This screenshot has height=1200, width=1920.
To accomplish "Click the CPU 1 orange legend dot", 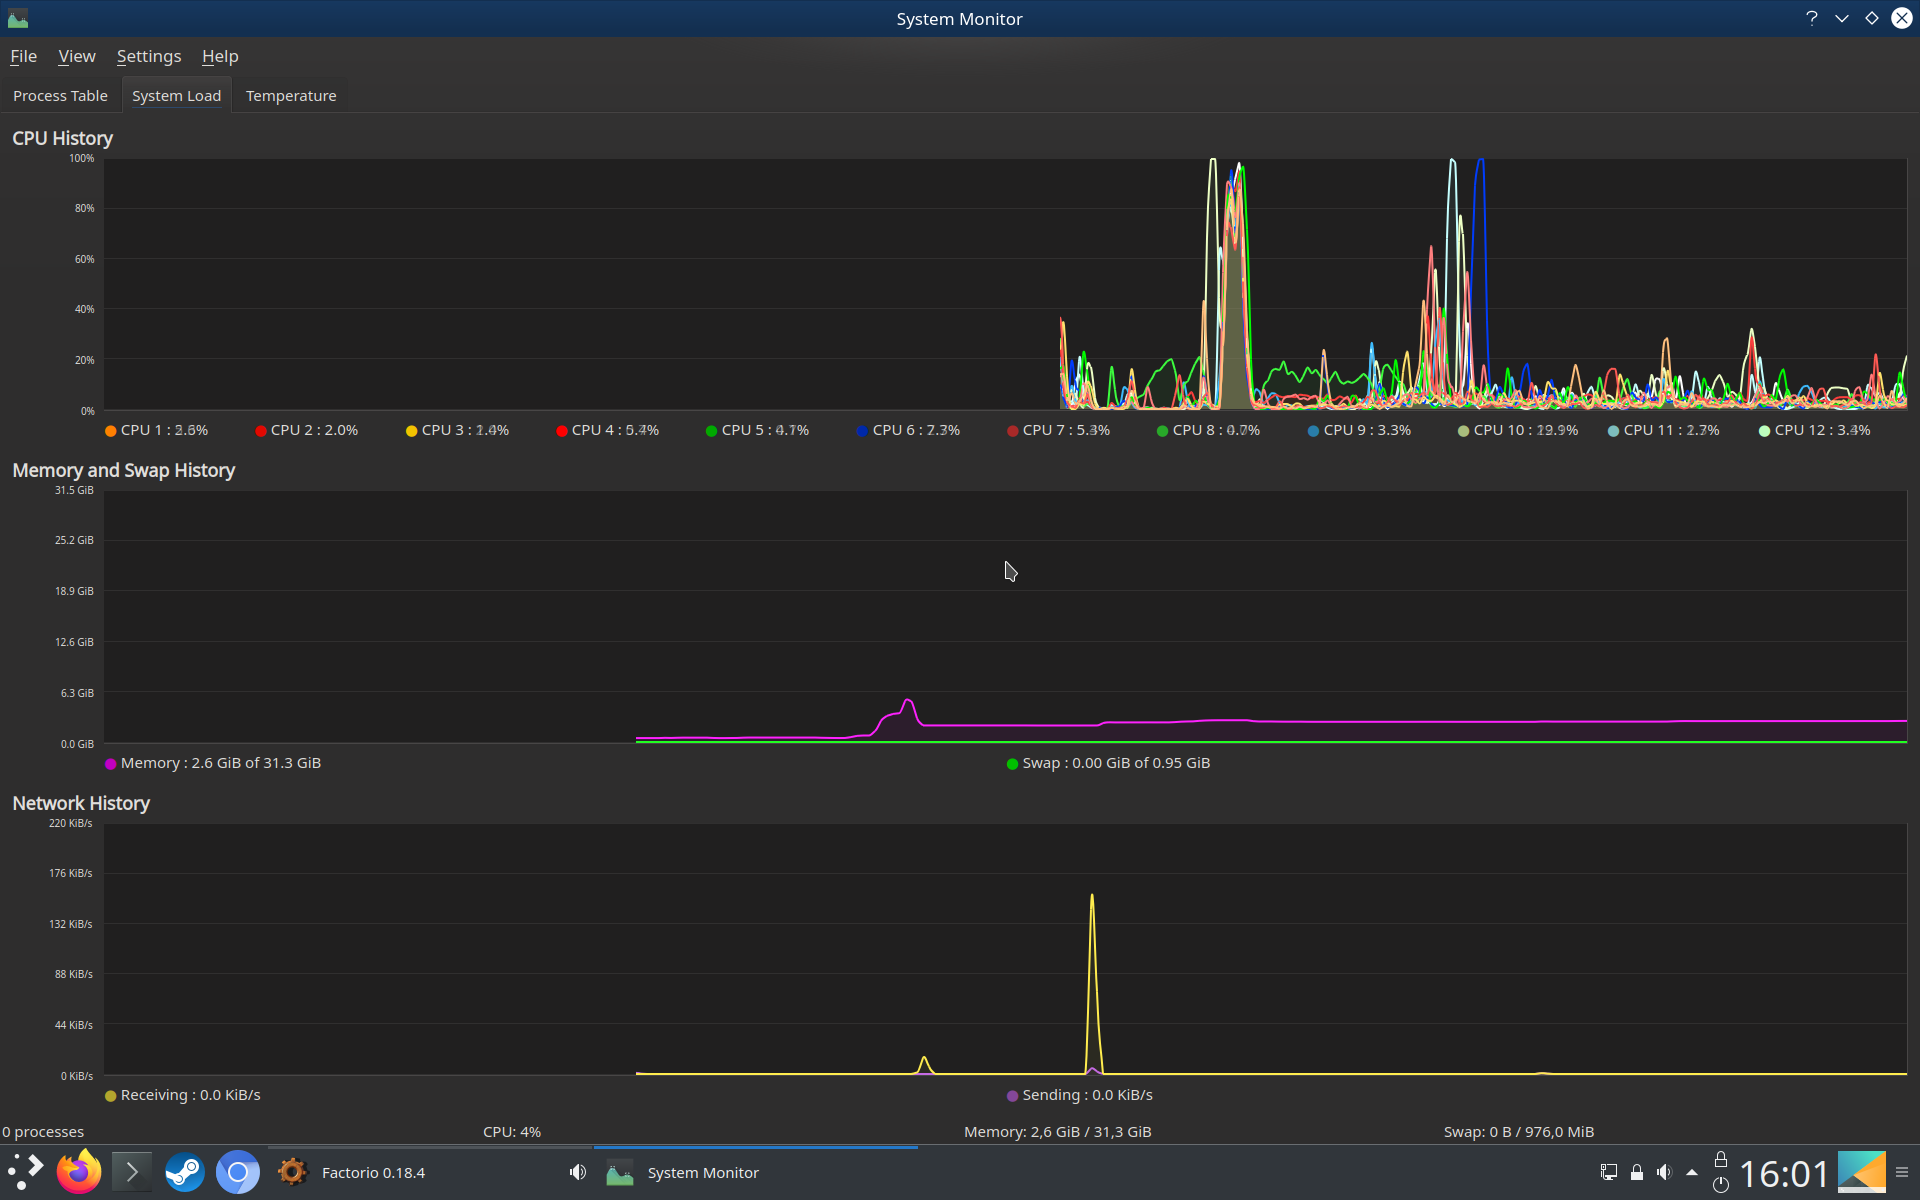I will tap(110, 431).
